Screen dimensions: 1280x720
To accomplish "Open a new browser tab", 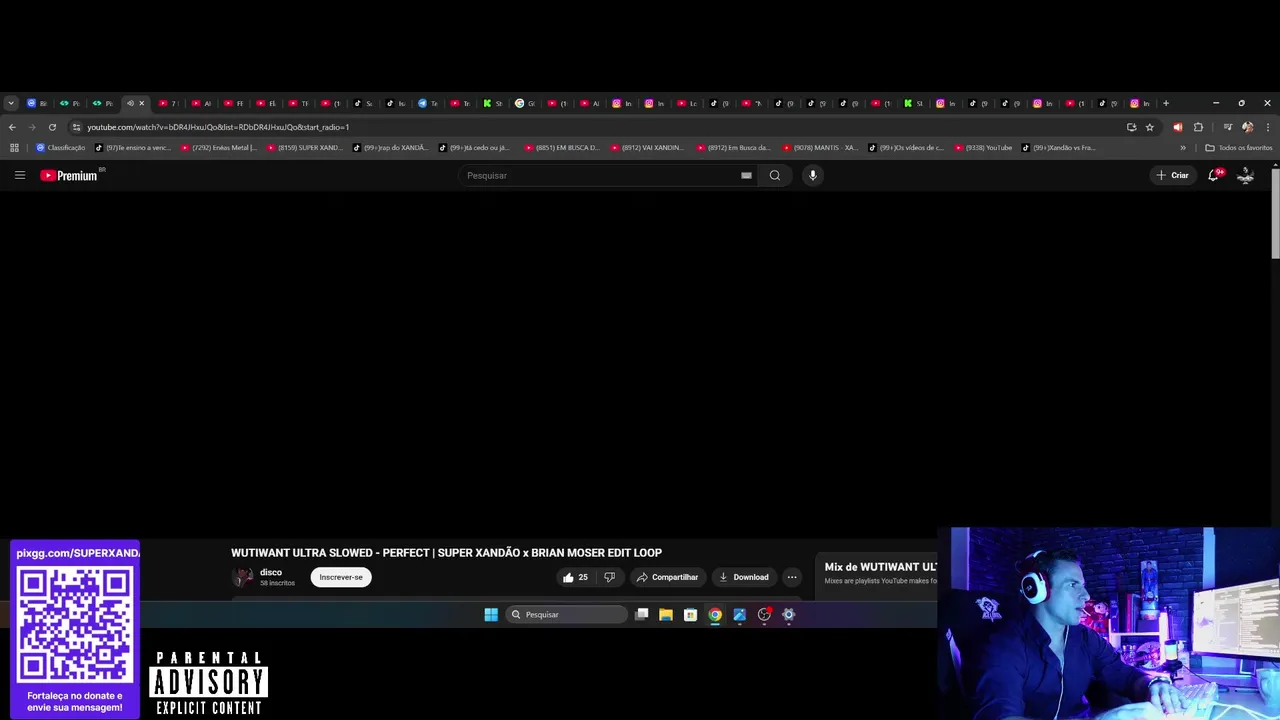I will tap(1165, 103).
